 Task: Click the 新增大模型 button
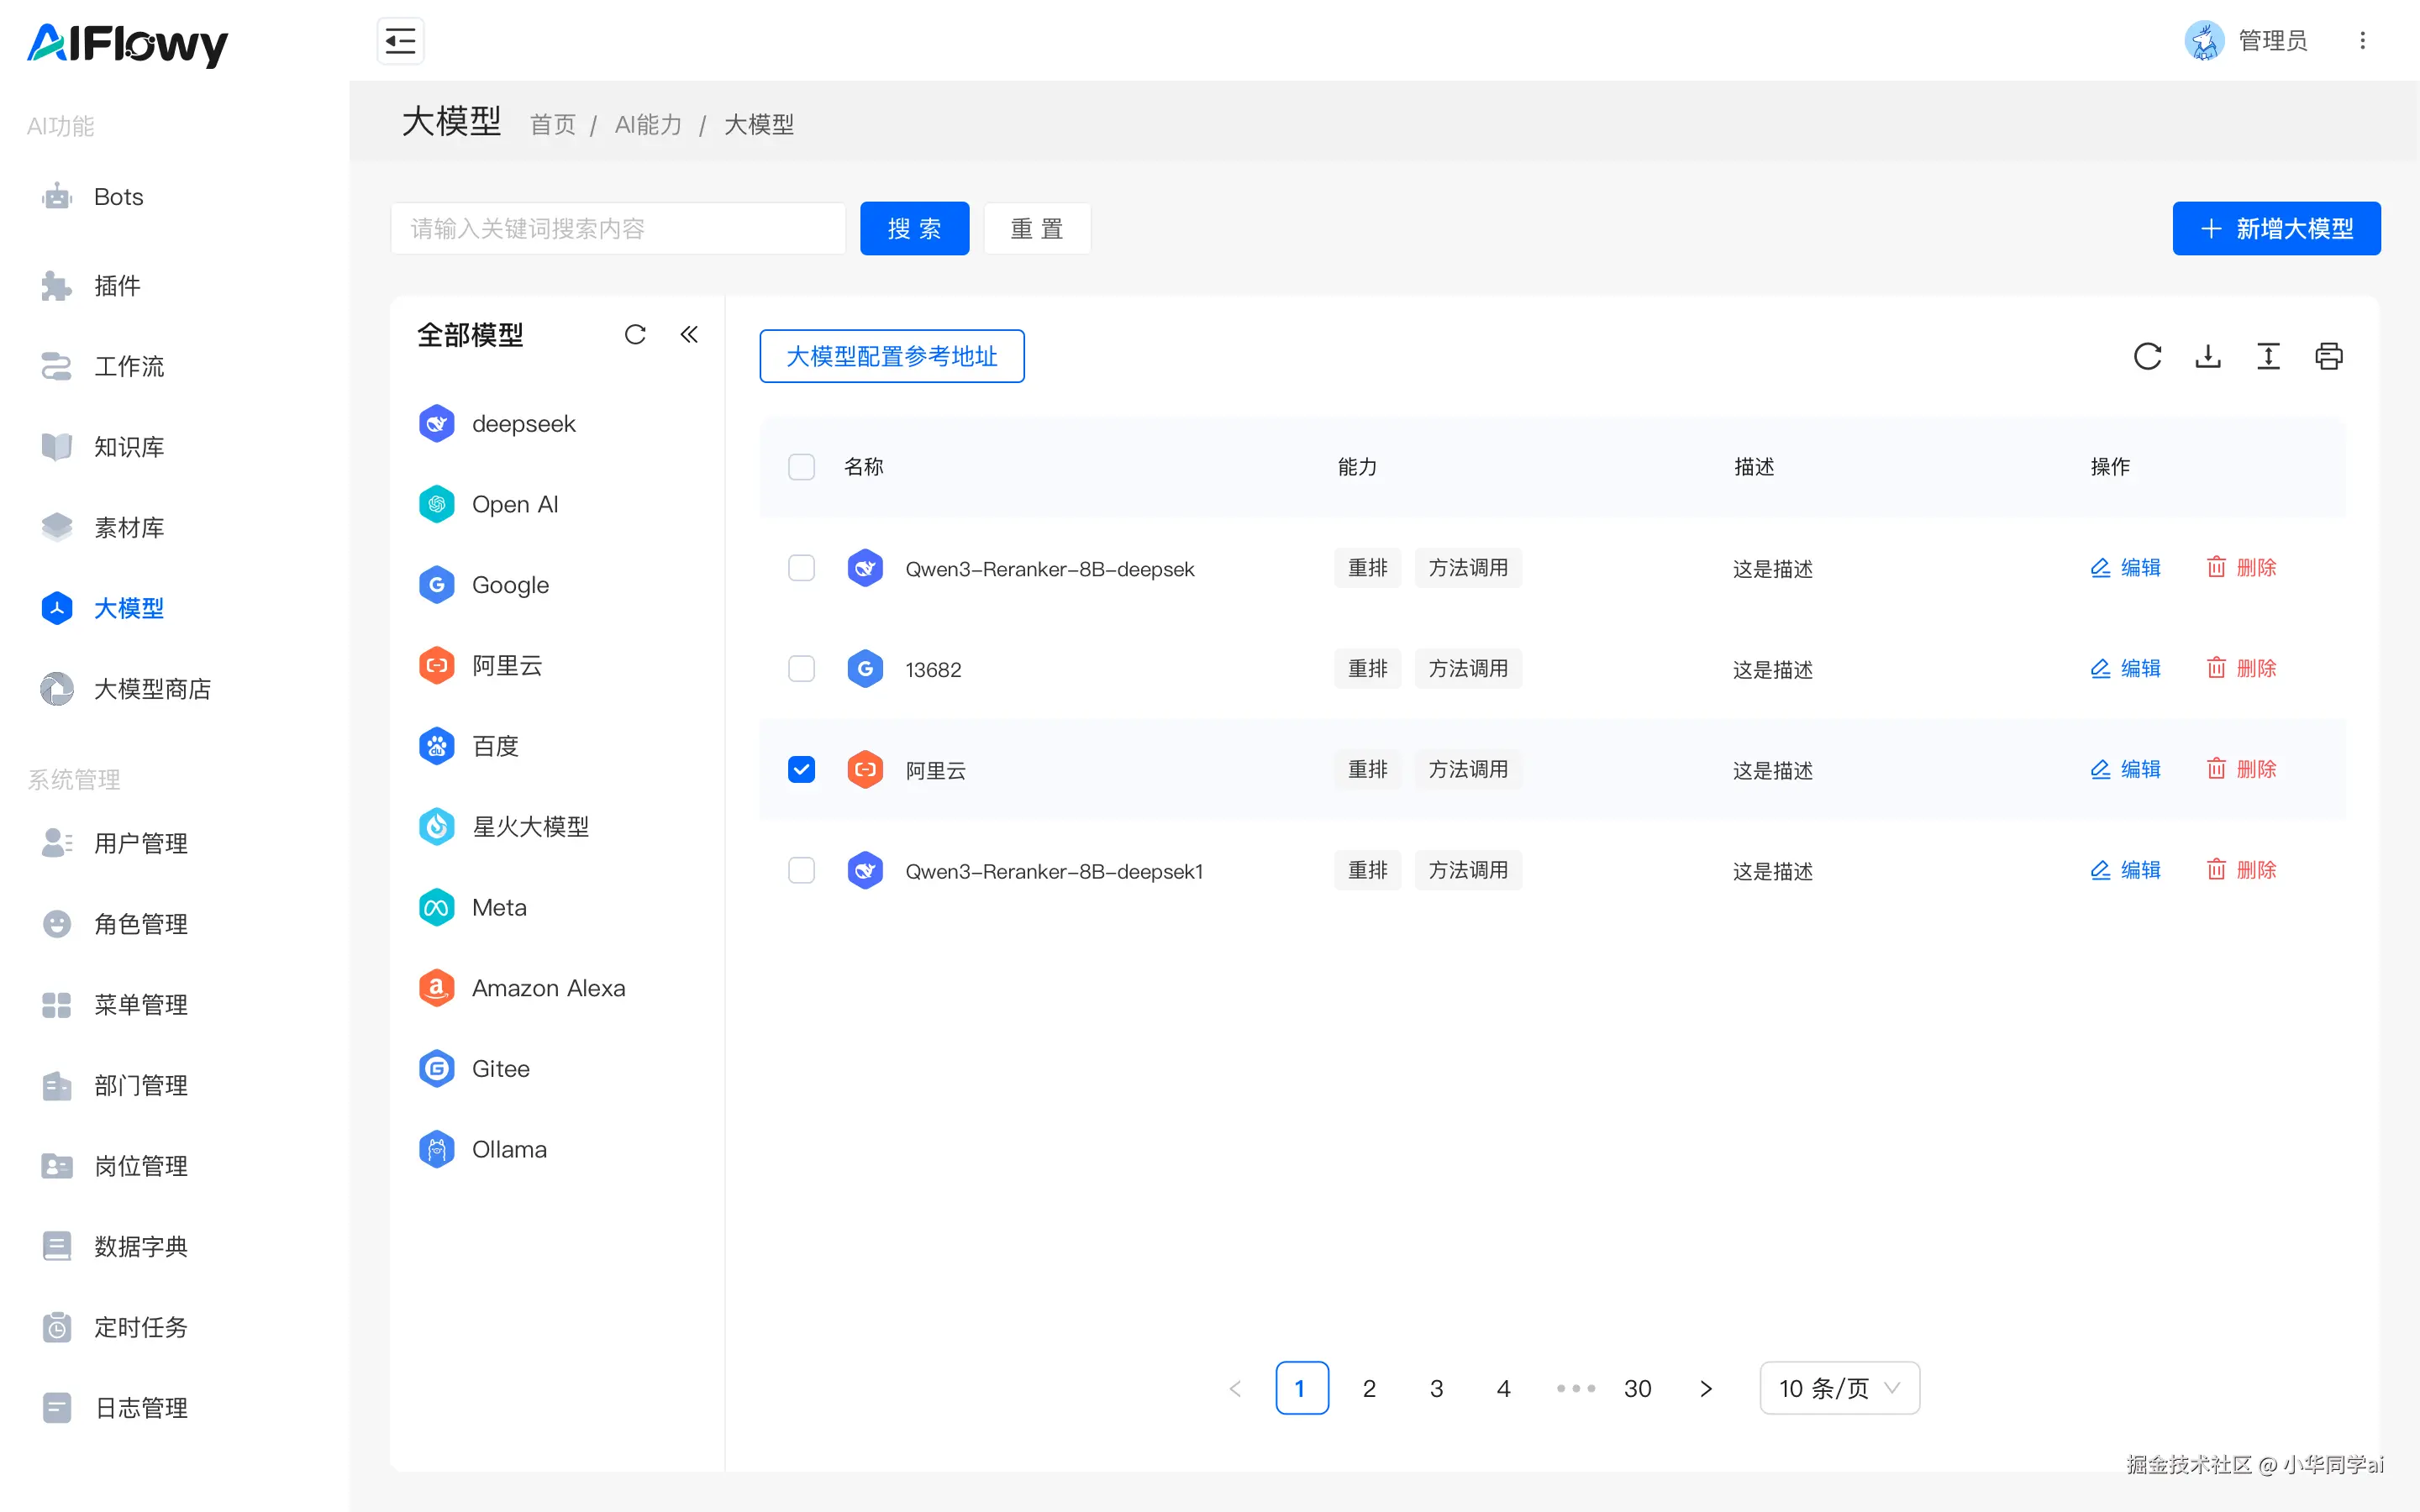(x=2276, y=228)
